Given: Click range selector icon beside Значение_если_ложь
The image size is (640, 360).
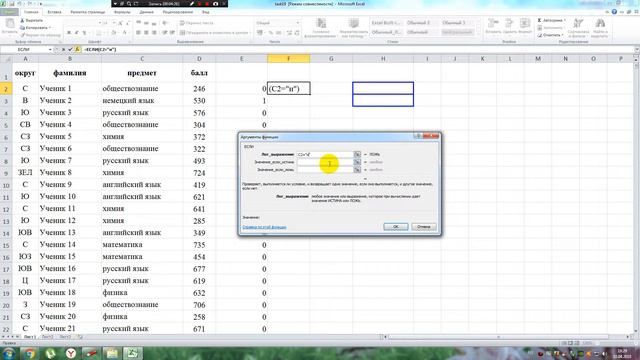Looking at the screenshot, I should [357, 169].
